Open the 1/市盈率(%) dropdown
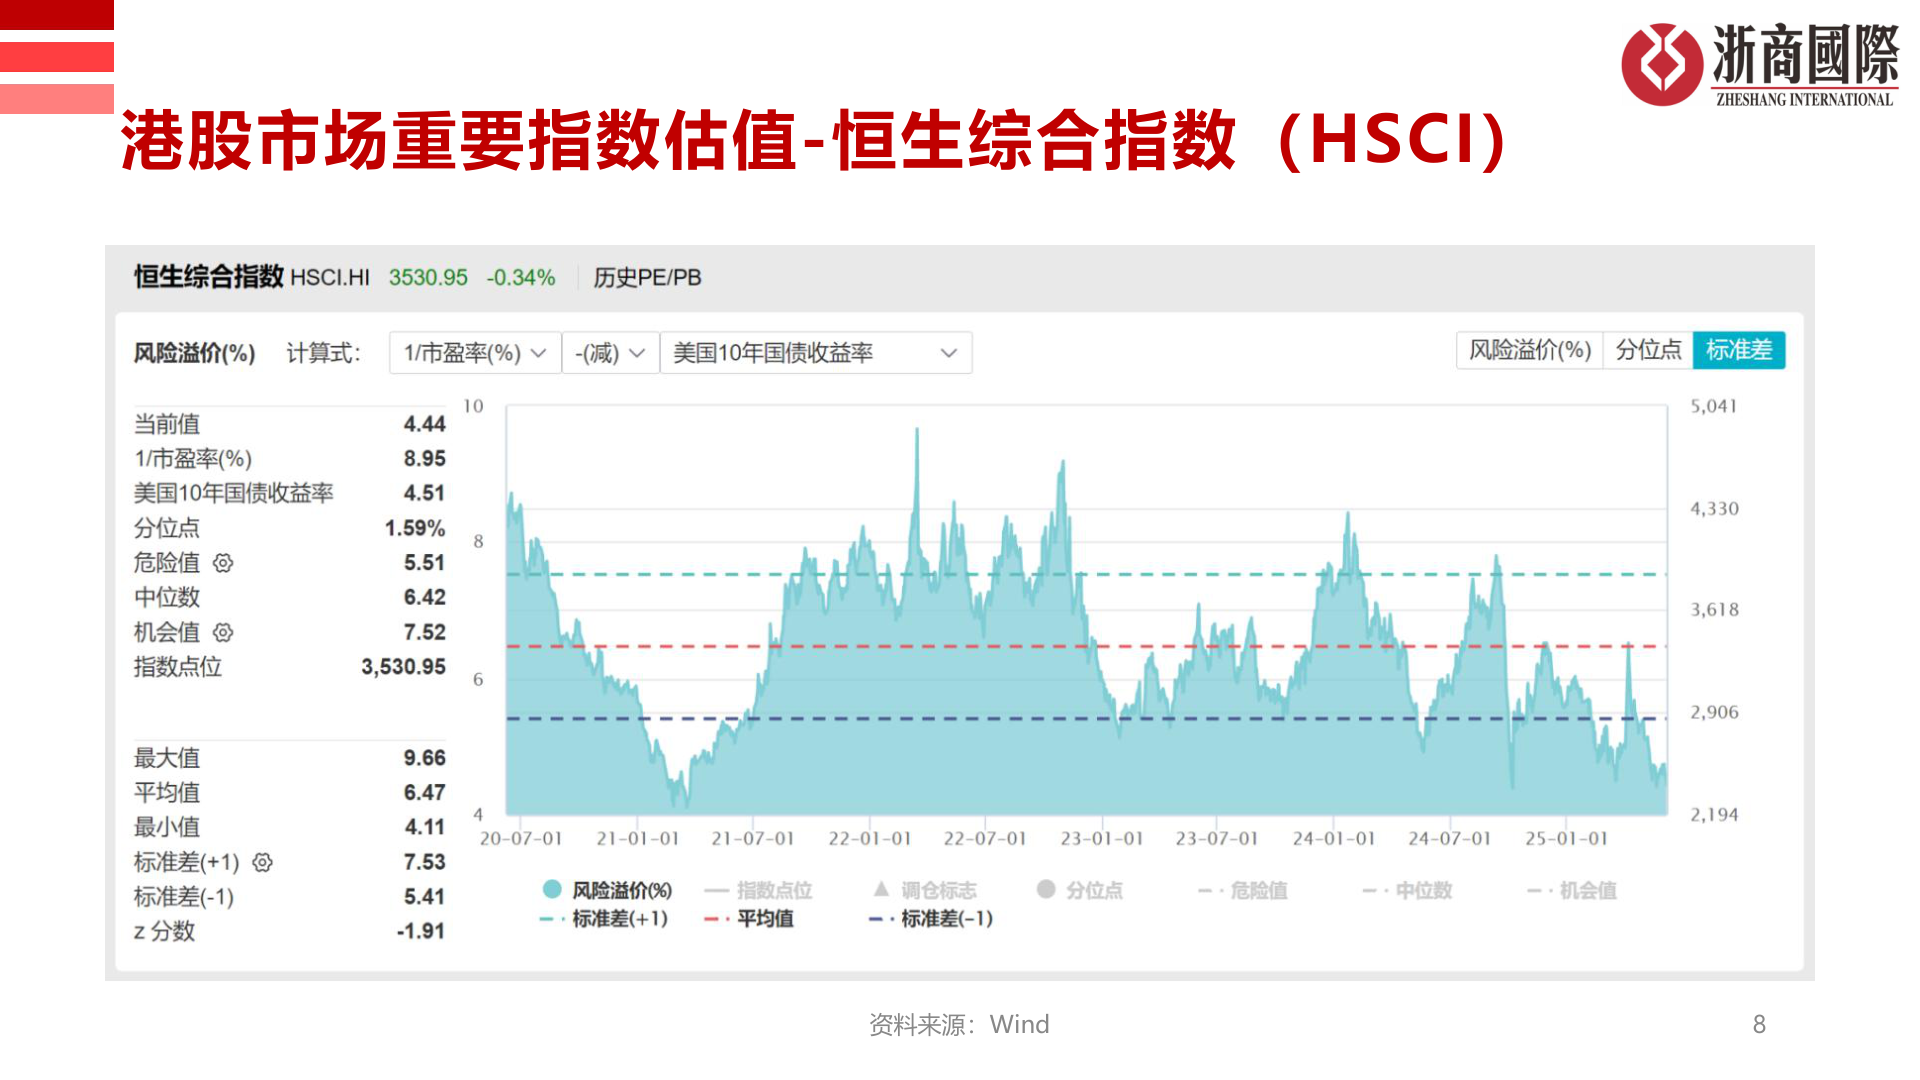The height and width of the screenshot is (1080, 1920). (x=473, y=353)
